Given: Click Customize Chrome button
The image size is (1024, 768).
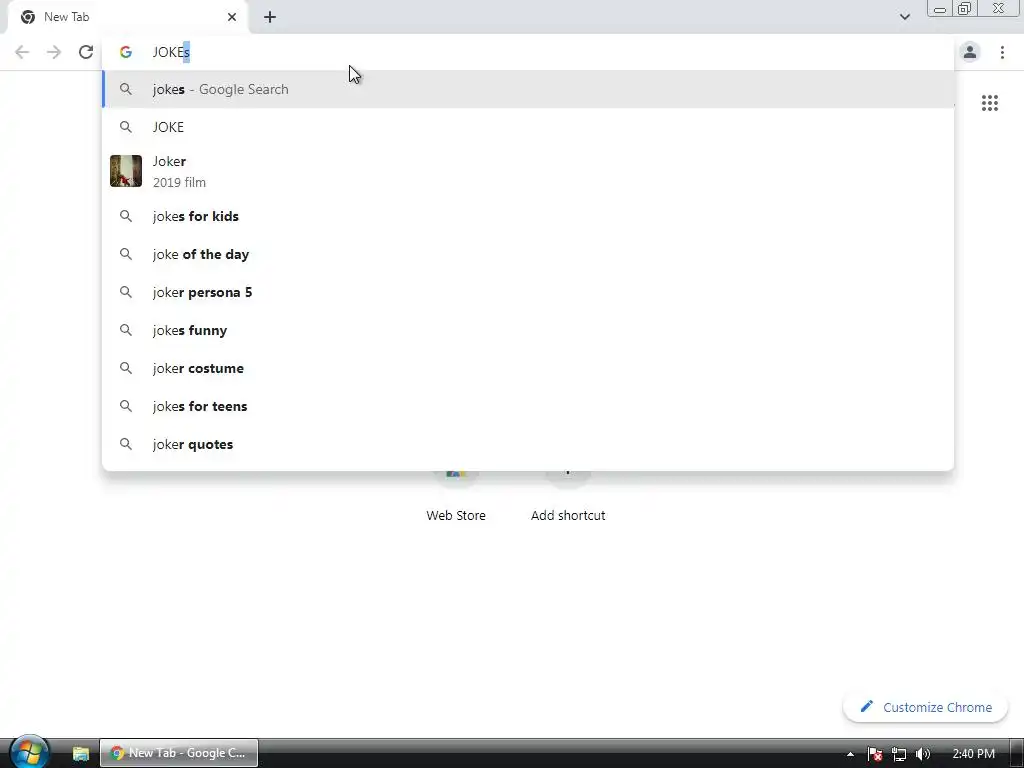Looking at the screenshot, I should point(925,707).
